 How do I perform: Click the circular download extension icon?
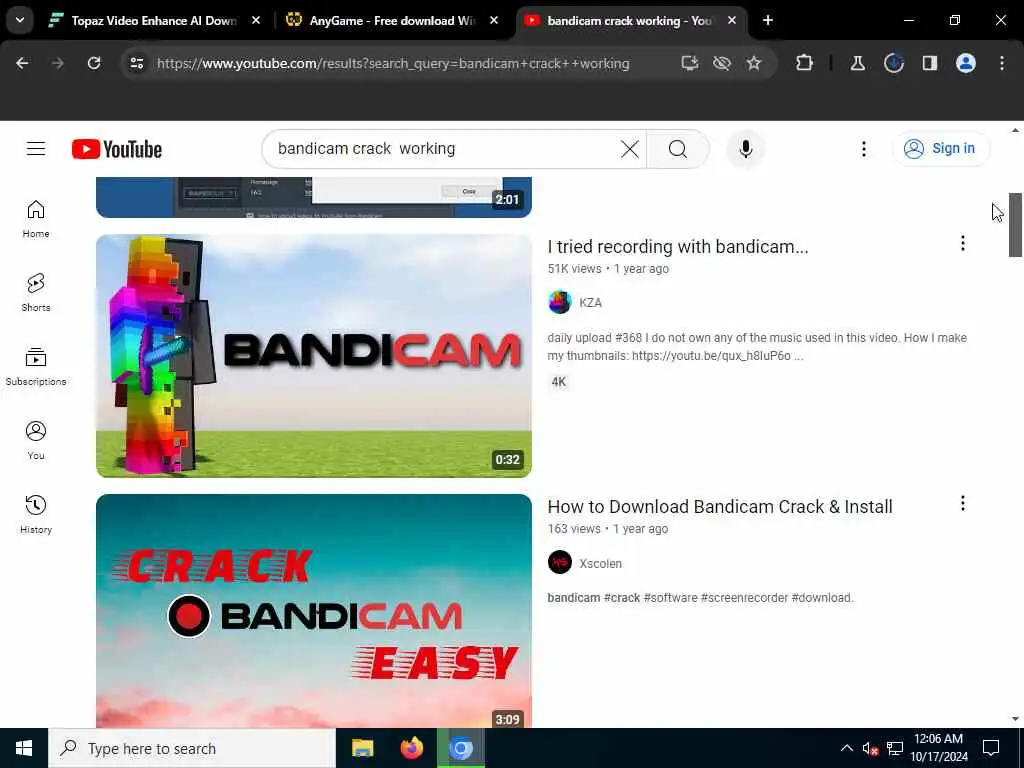tap(893, 63)
